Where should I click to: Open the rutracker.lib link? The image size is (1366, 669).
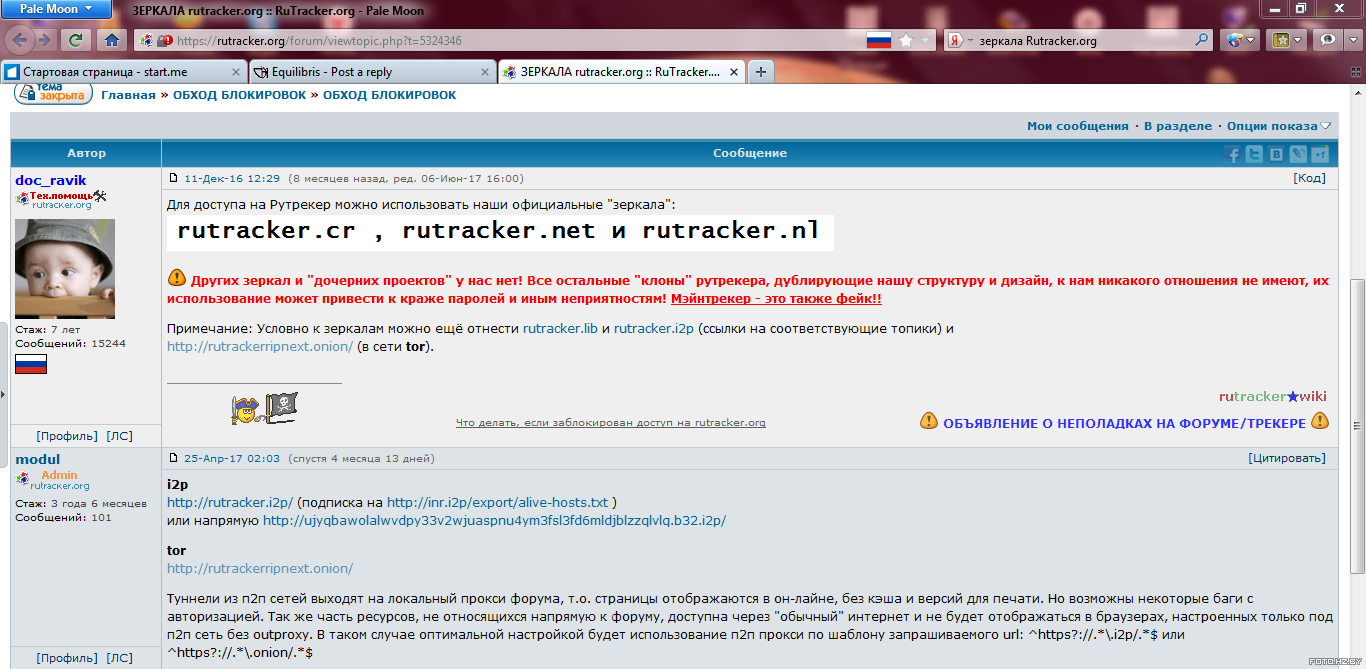point(560,328)
